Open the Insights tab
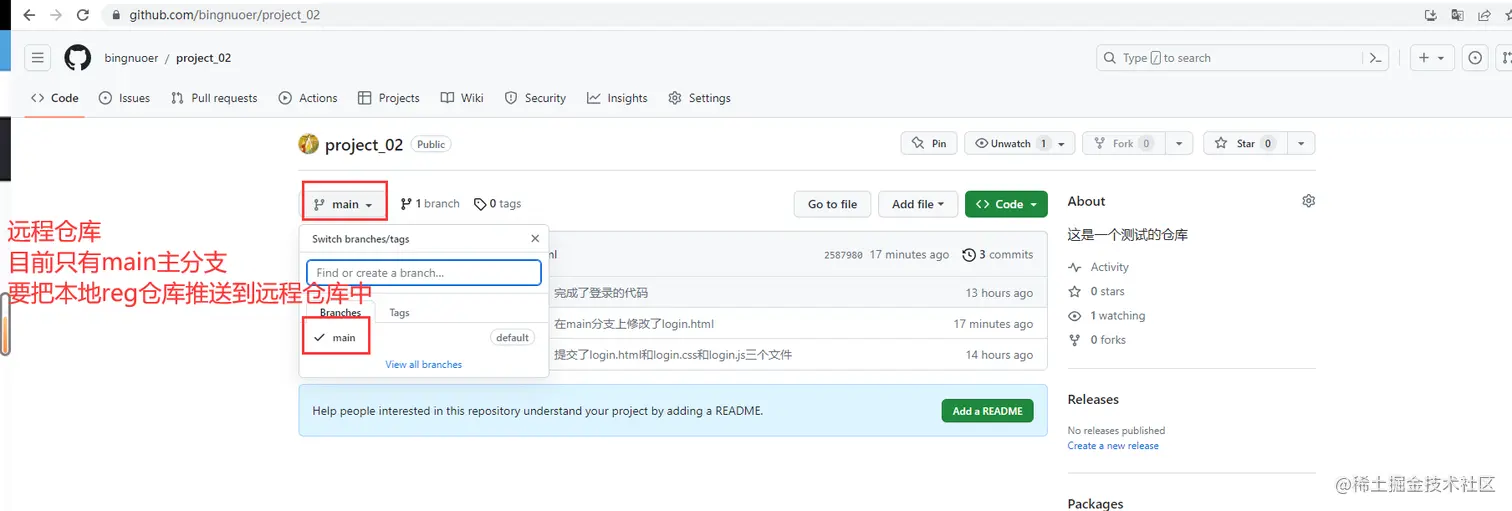Viewport: 1512px width, 511px height. coord(617,98)
